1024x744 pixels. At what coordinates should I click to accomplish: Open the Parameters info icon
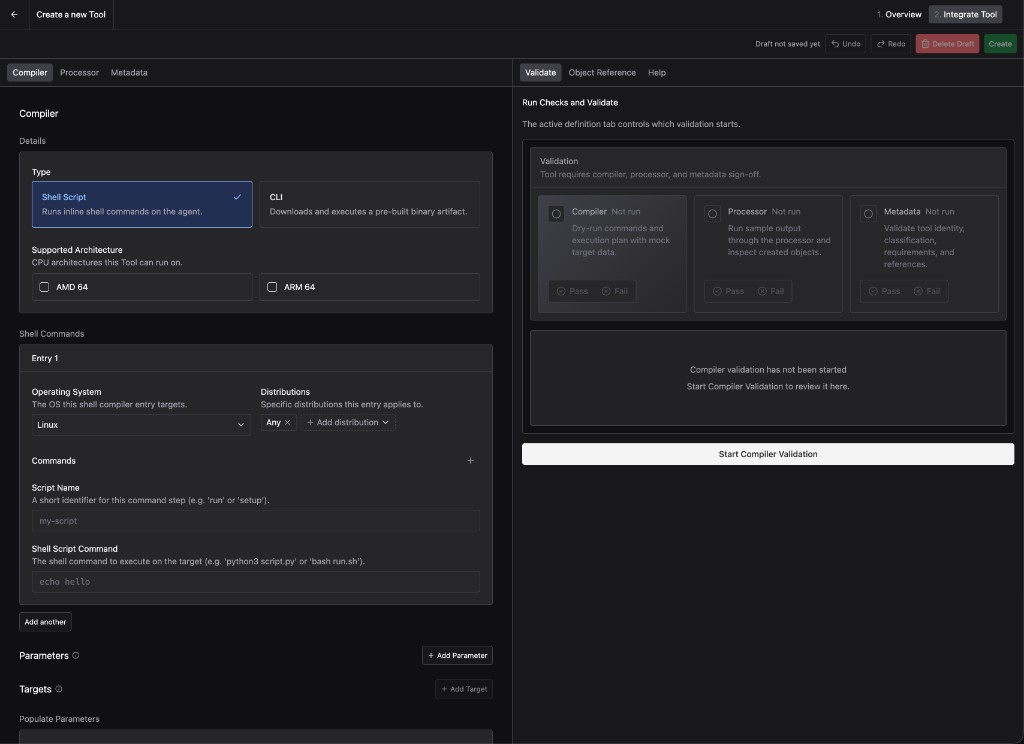point(76,656)
